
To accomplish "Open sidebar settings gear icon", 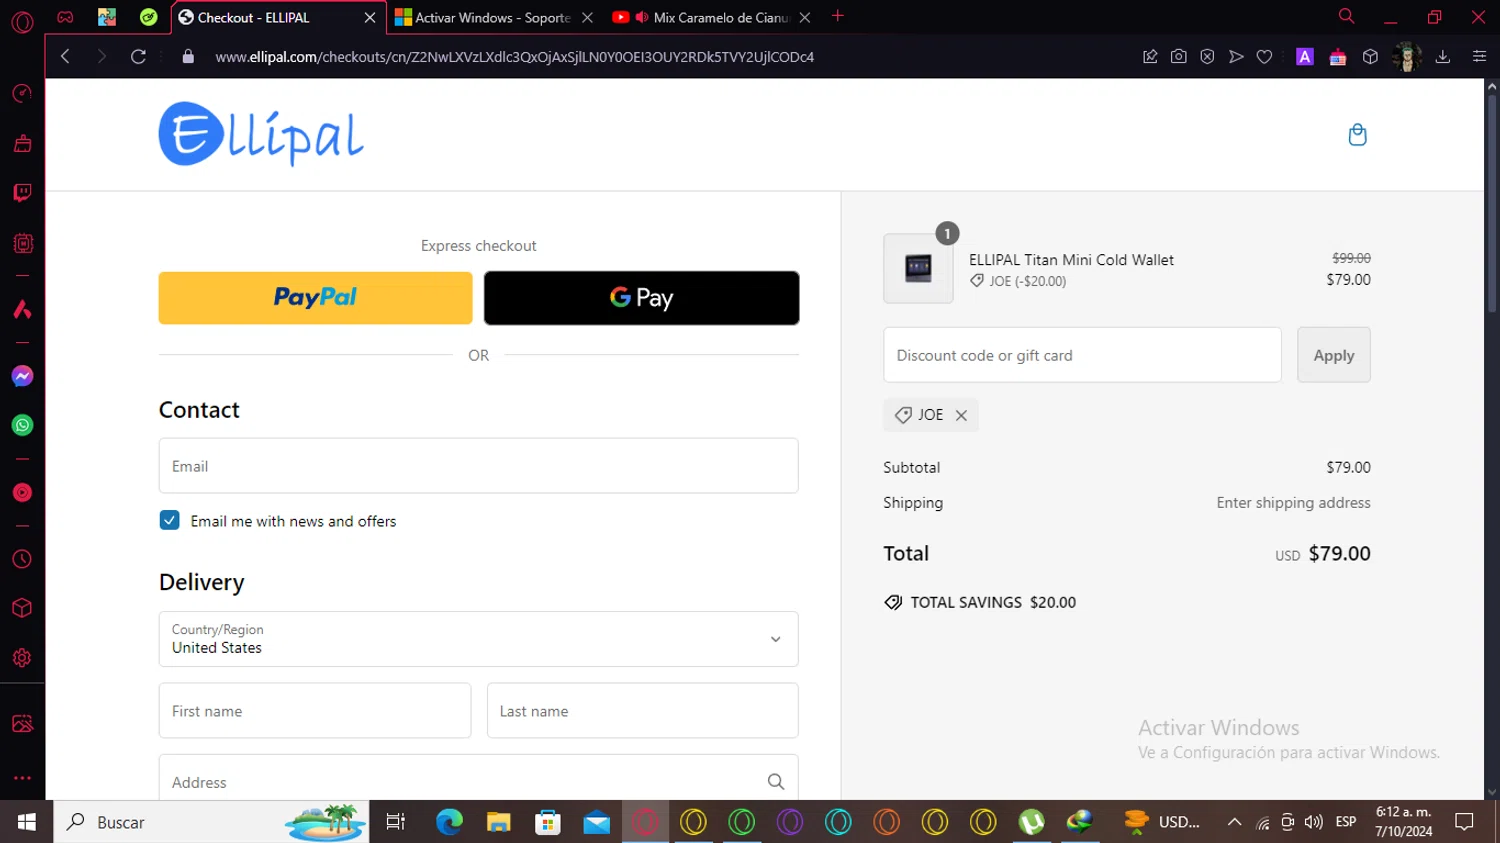I will [22, 658].
